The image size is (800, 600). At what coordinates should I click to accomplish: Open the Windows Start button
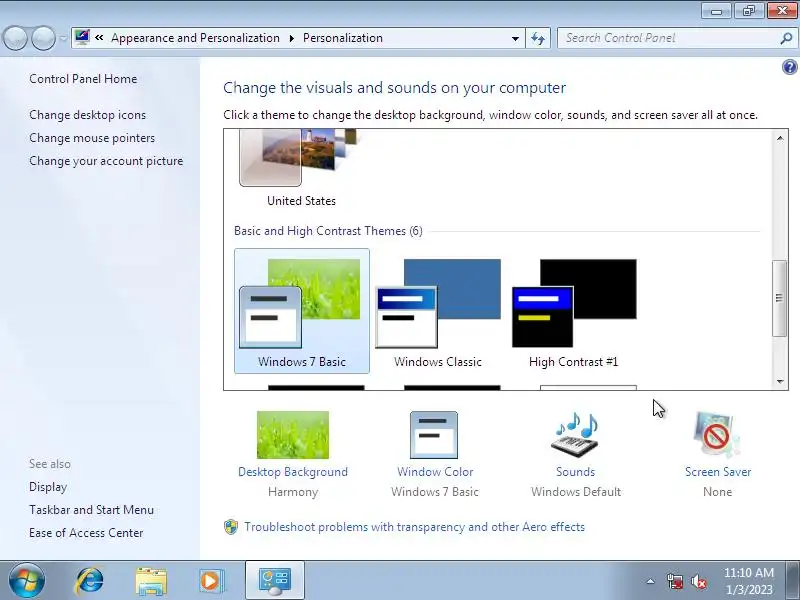pos(27,581)
